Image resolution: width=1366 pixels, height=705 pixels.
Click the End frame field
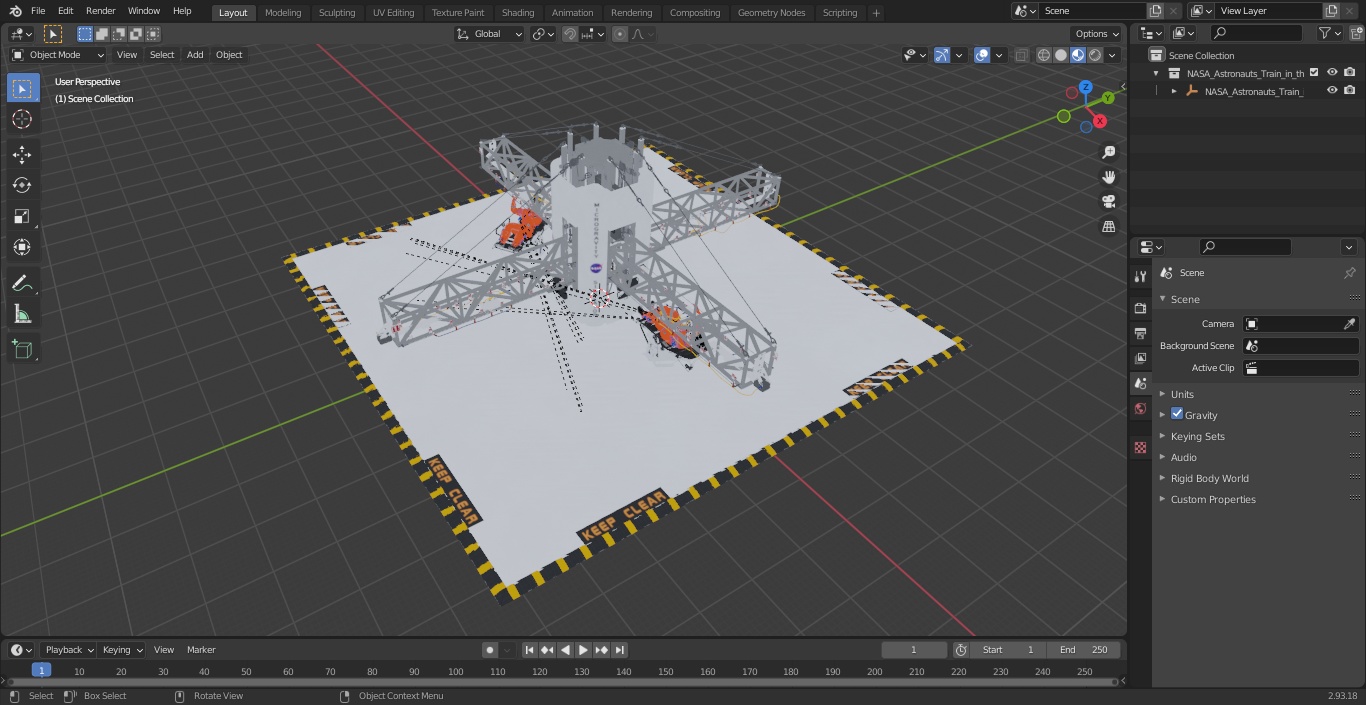[x=1083, y=650]
